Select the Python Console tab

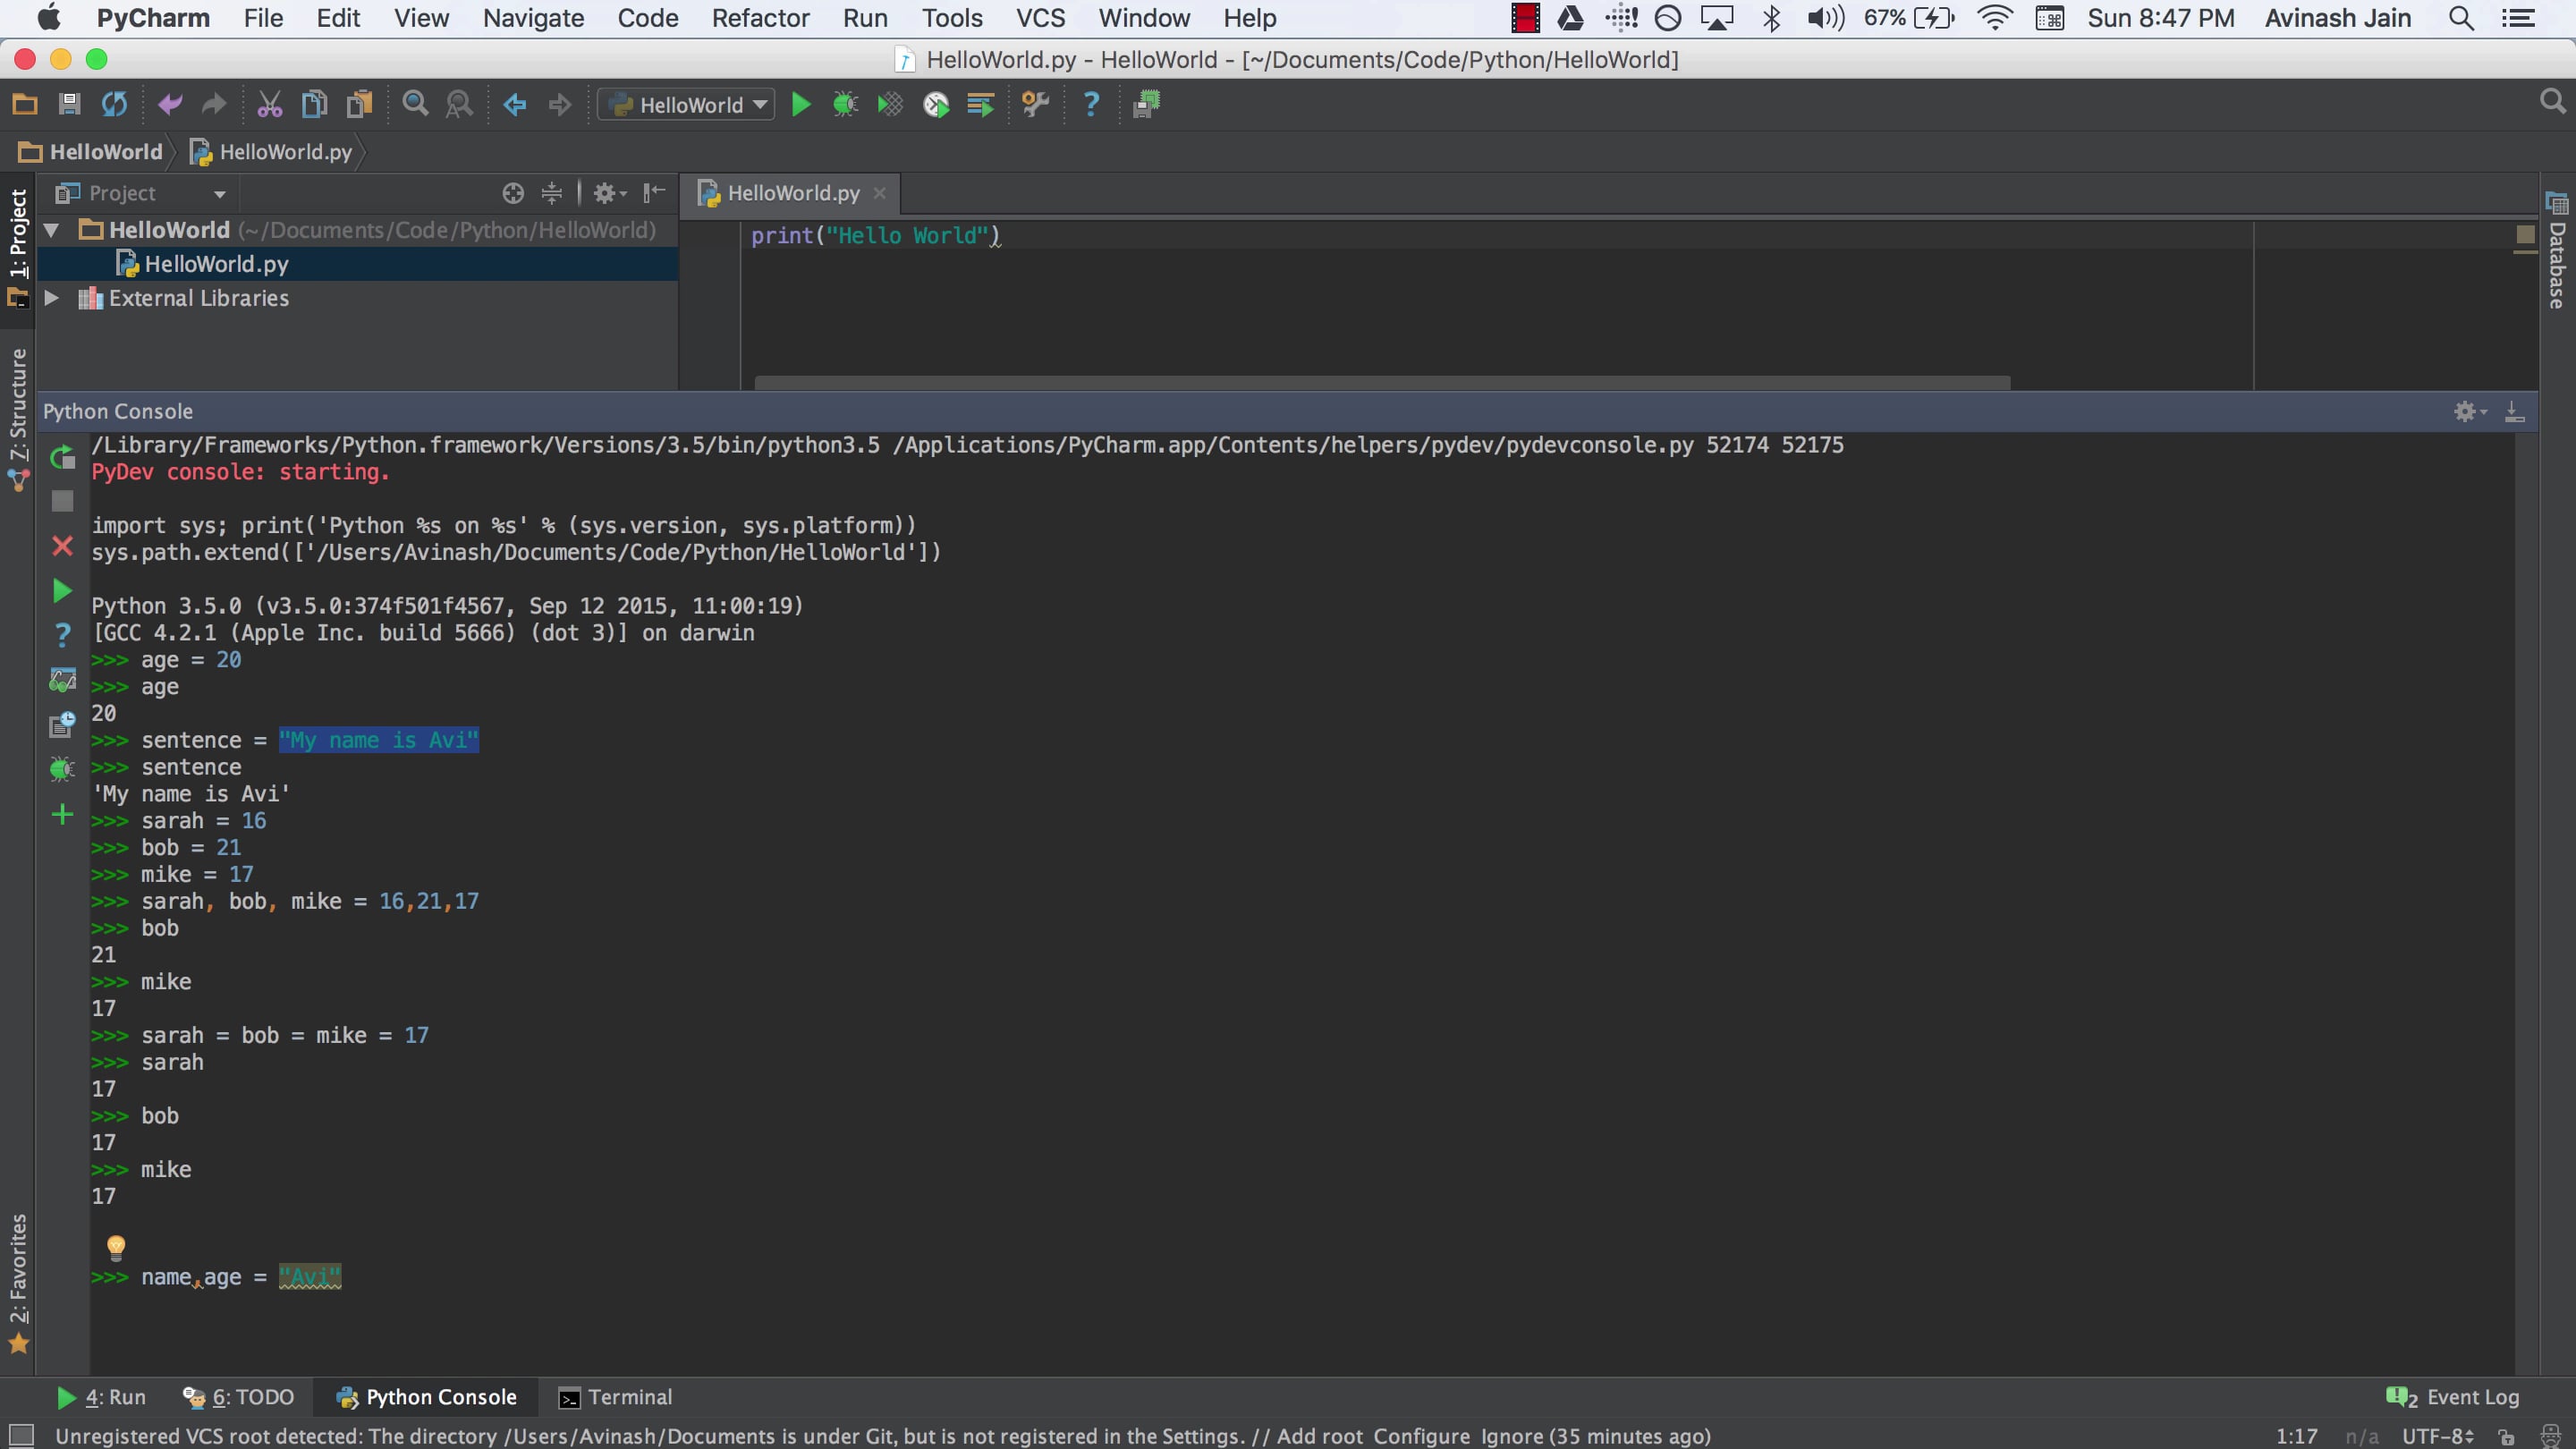click(x=426, y=1396)
